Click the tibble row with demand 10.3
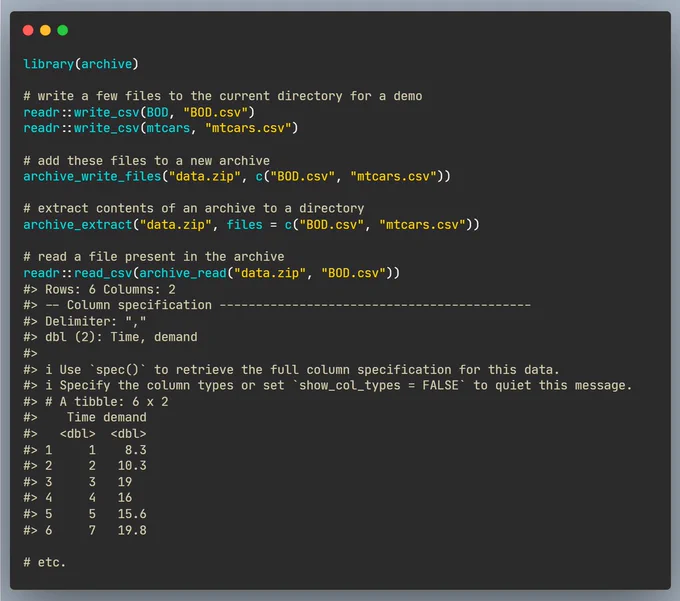680x601 pixels. [x=85, y=466]
